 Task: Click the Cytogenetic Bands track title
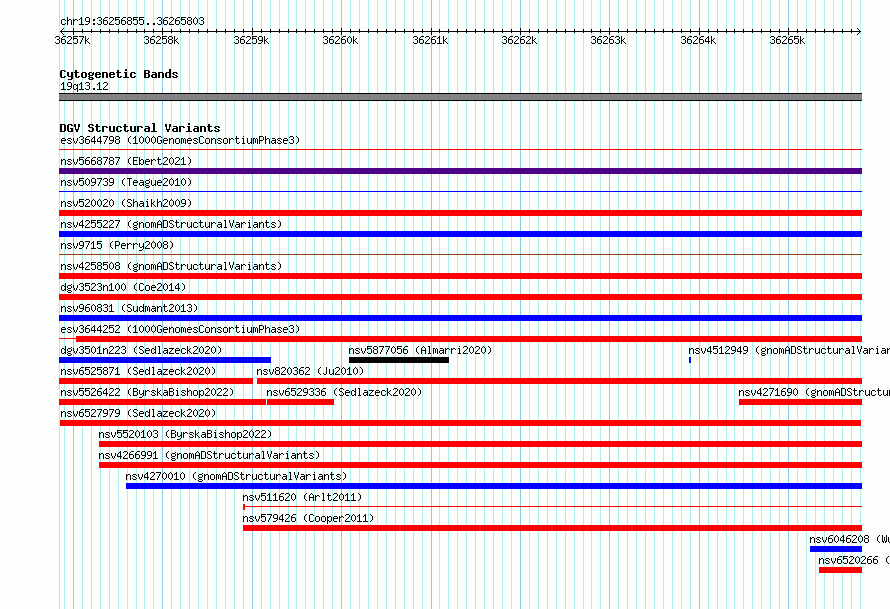click(x=119, y=74)
